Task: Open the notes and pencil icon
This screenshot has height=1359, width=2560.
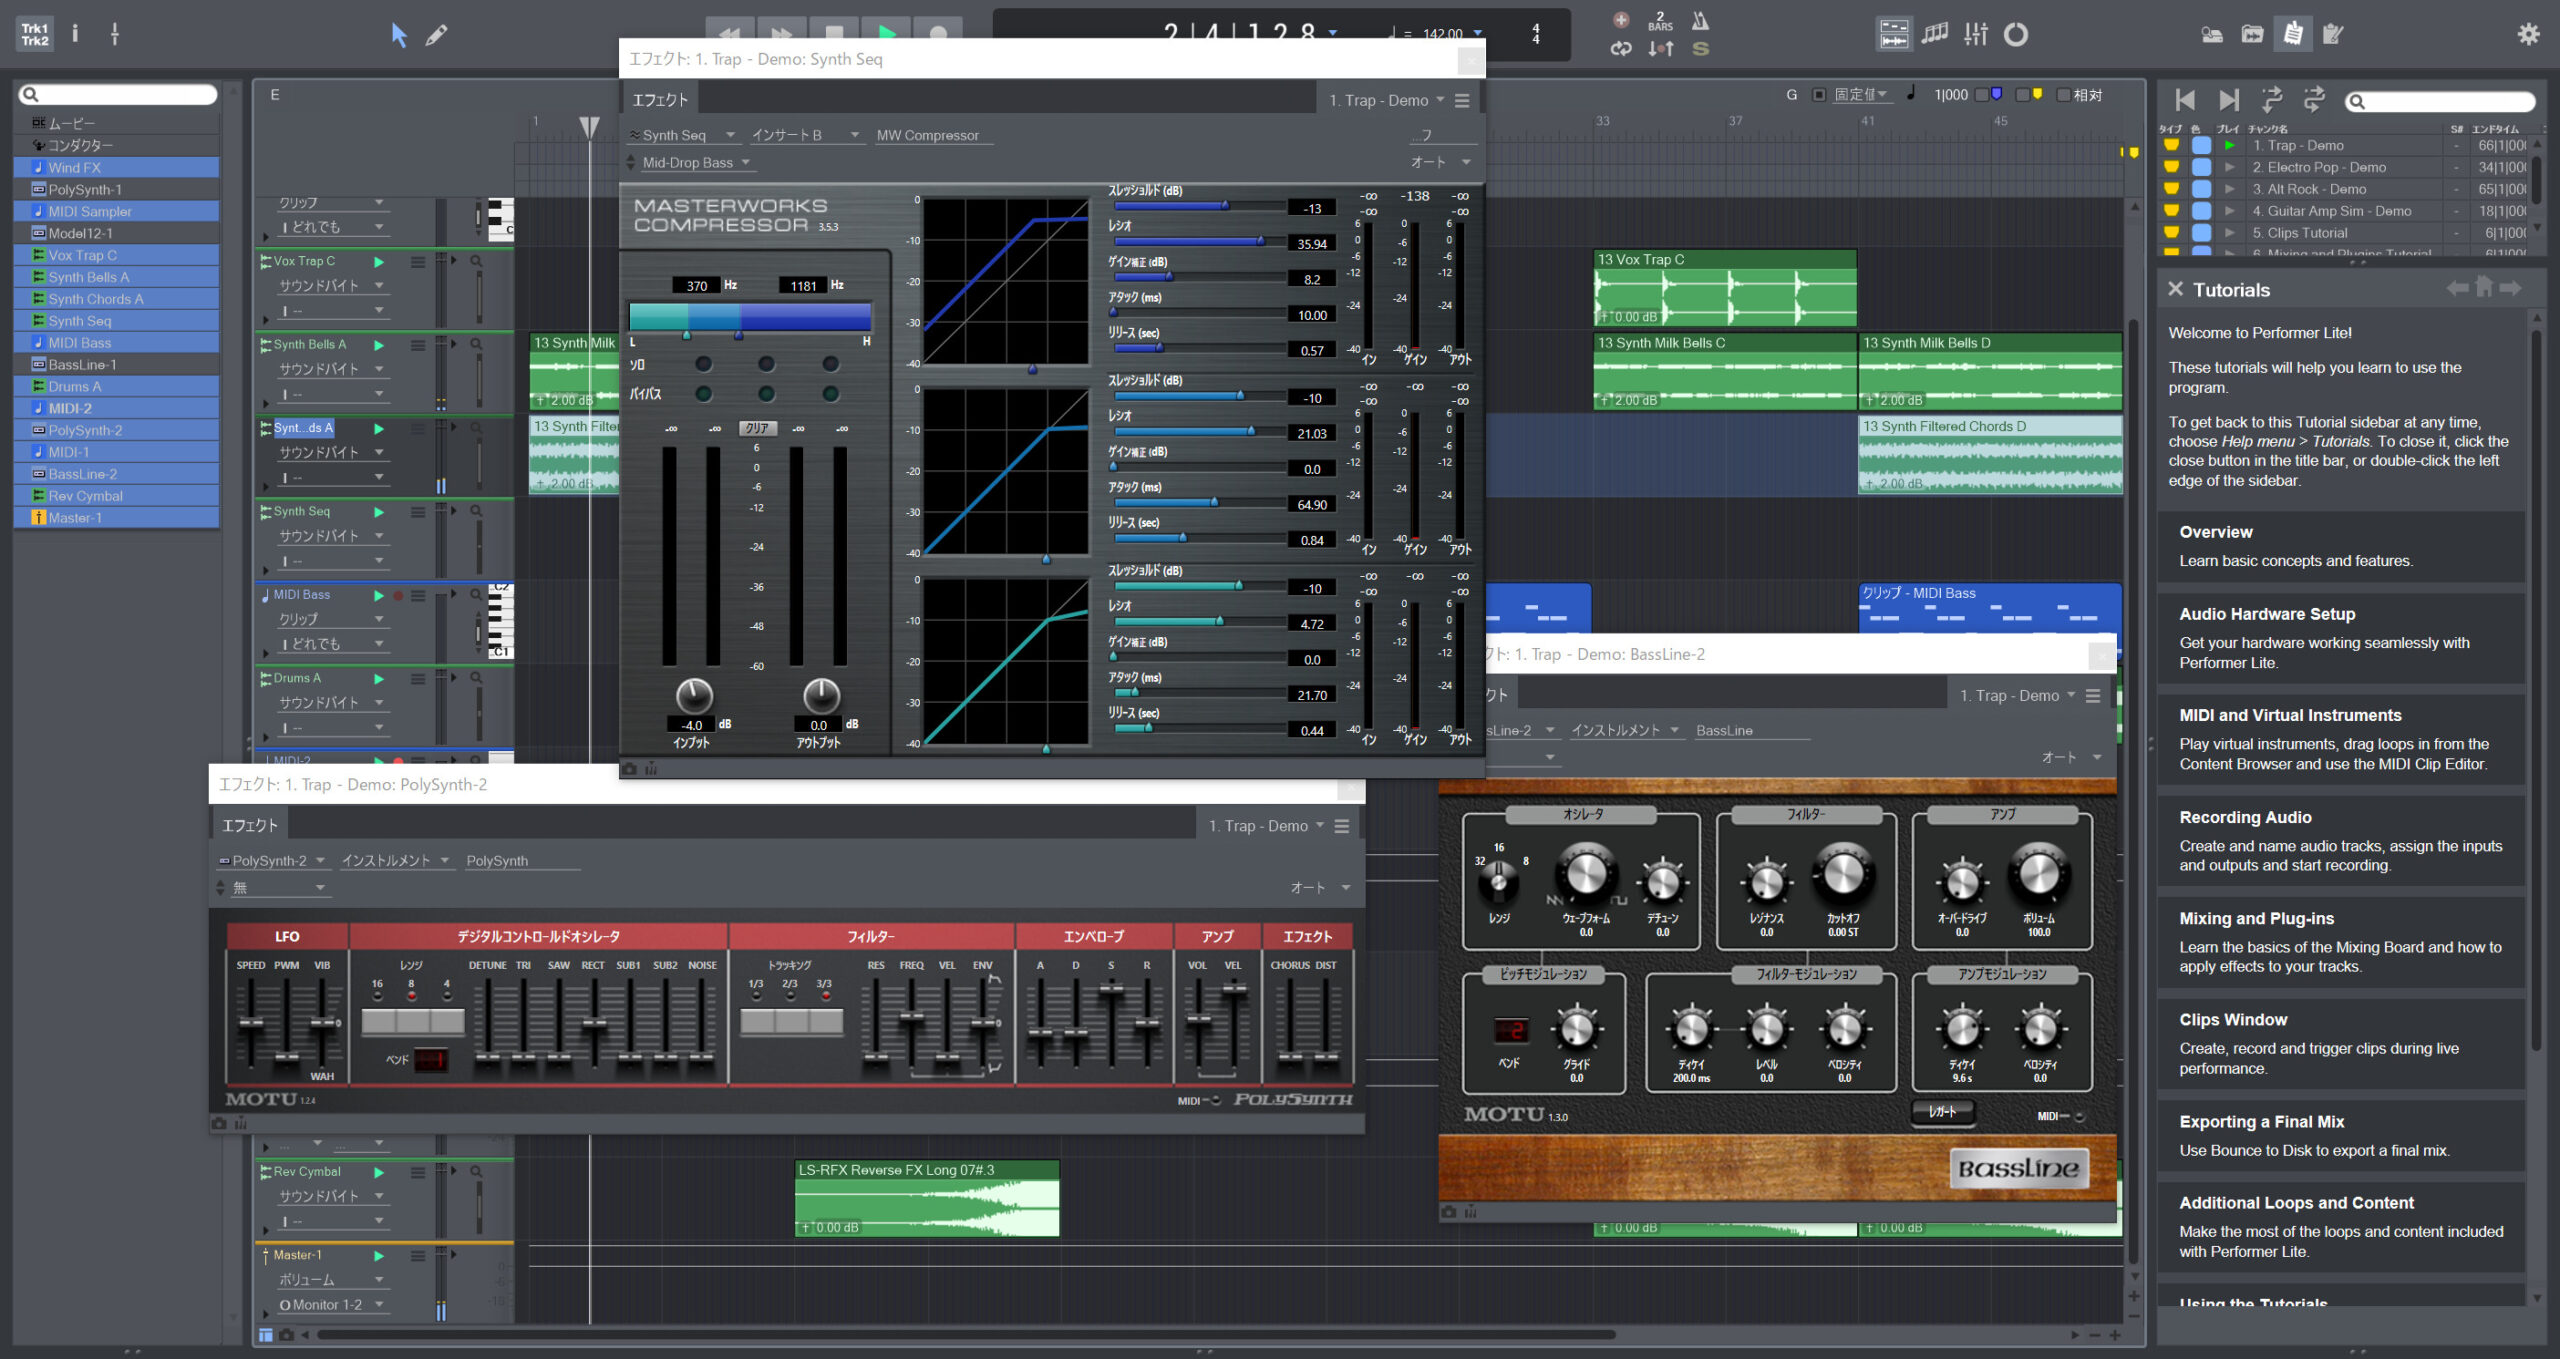Action: pos(2333,35)
